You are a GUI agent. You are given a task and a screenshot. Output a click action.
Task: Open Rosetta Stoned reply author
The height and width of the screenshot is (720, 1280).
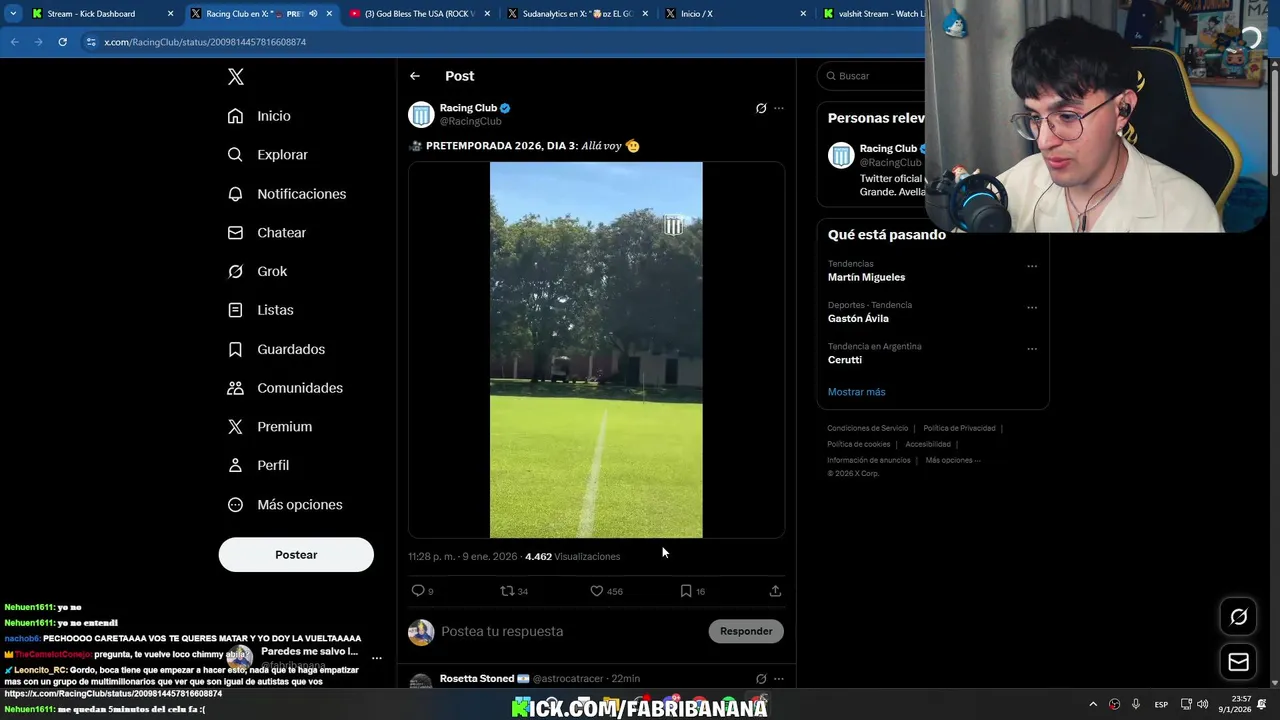coord(477,678)
